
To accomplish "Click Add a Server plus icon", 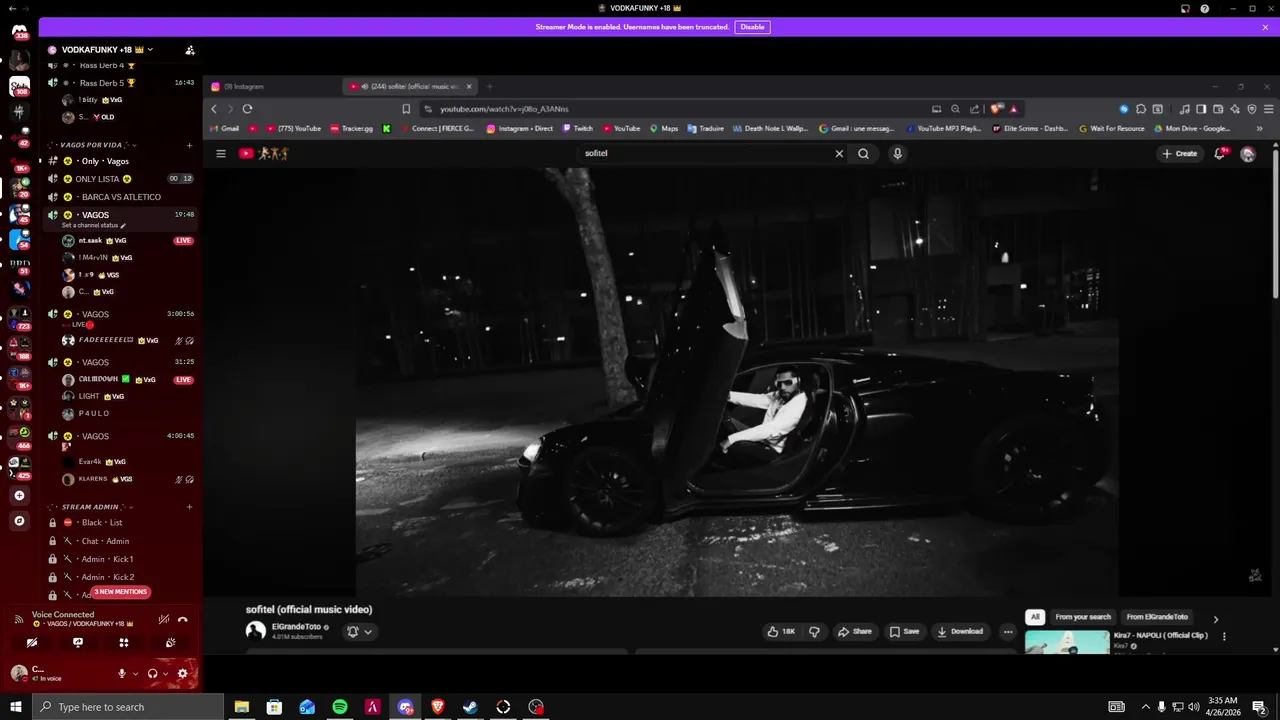I will (19, 496).
